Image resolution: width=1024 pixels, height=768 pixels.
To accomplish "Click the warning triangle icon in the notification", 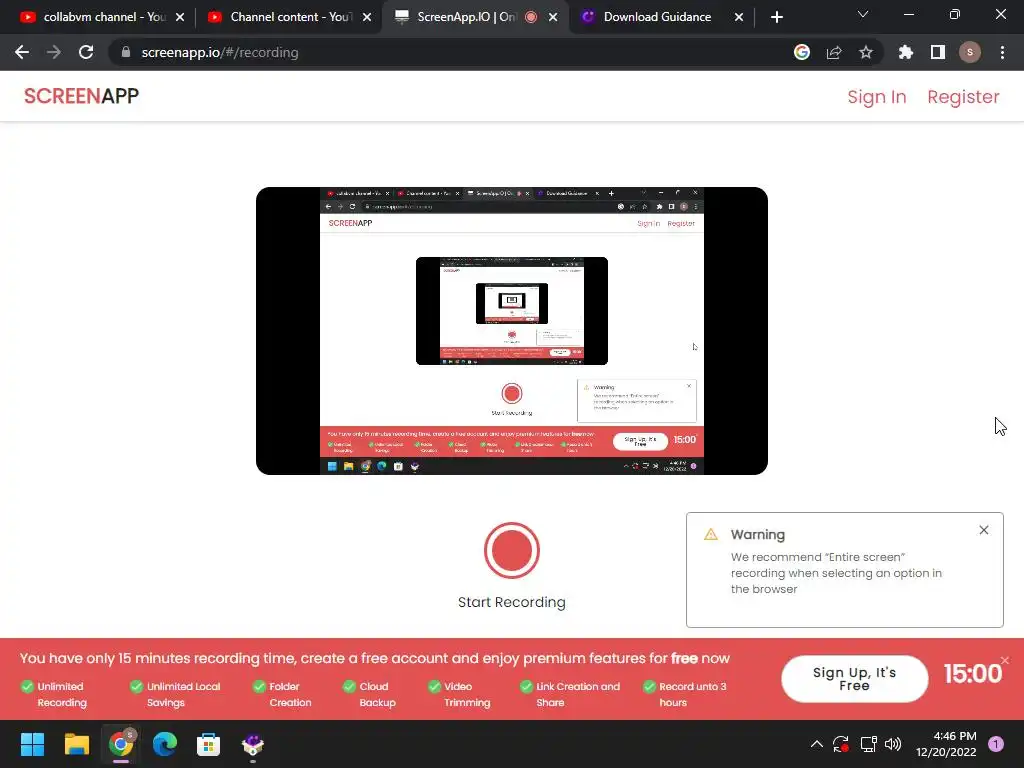I will pyautogui.click(x=711, y=534).
